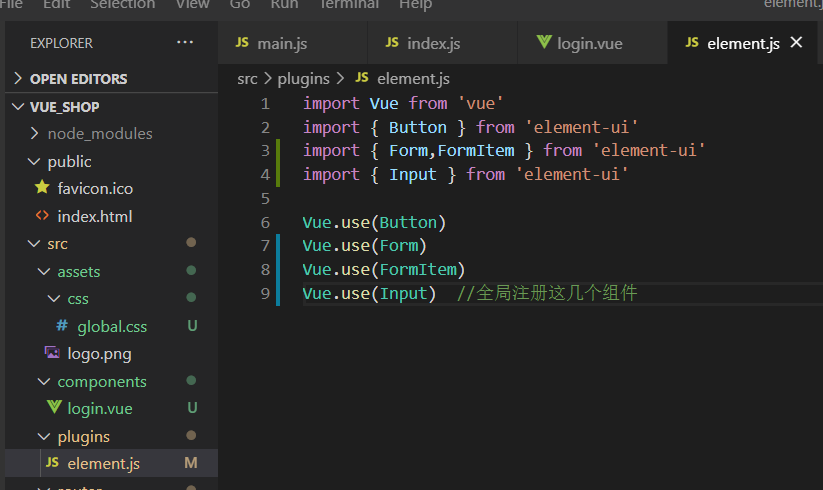The width and height of the screenshot is (823, 490).
Task: Collapse the components folder
Action: (44, 382)
